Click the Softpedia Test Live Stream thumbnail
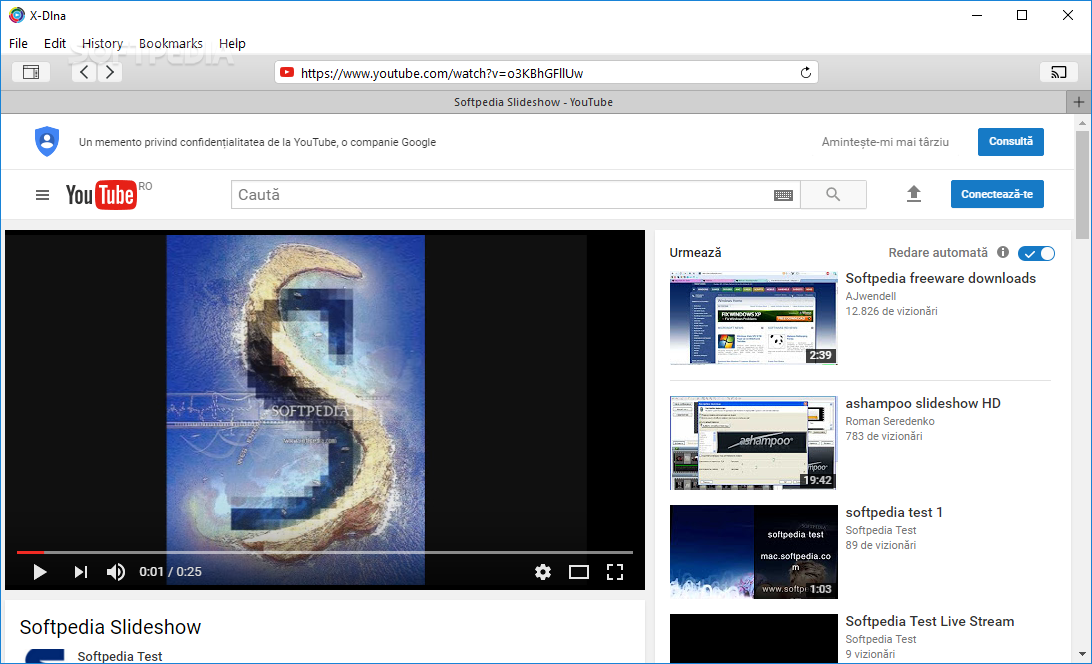The image size is (1092, 664). point(754,638)
